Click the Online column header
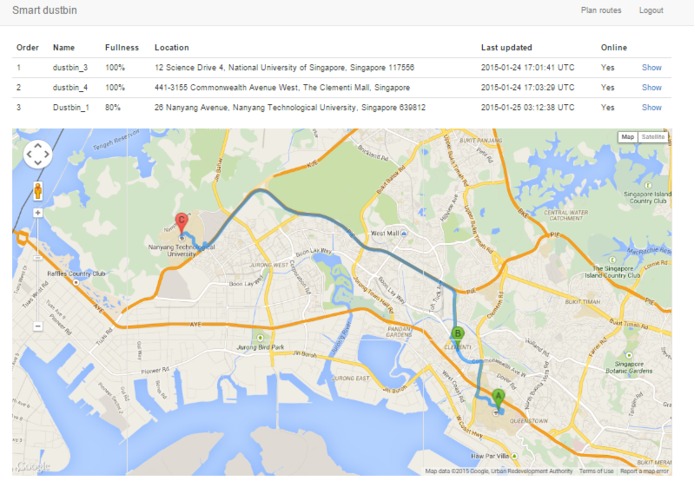This screenshot has height=494, width=695. (614, 47)
